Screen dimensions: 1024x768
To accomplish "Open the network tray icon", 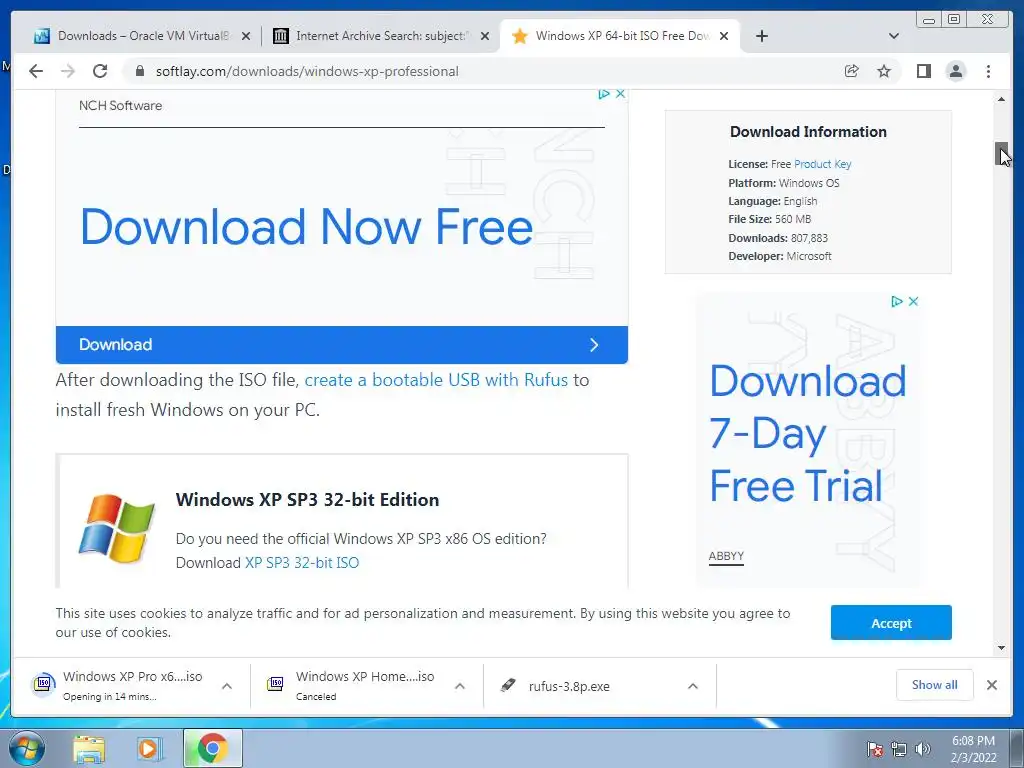I will [899, 749].
